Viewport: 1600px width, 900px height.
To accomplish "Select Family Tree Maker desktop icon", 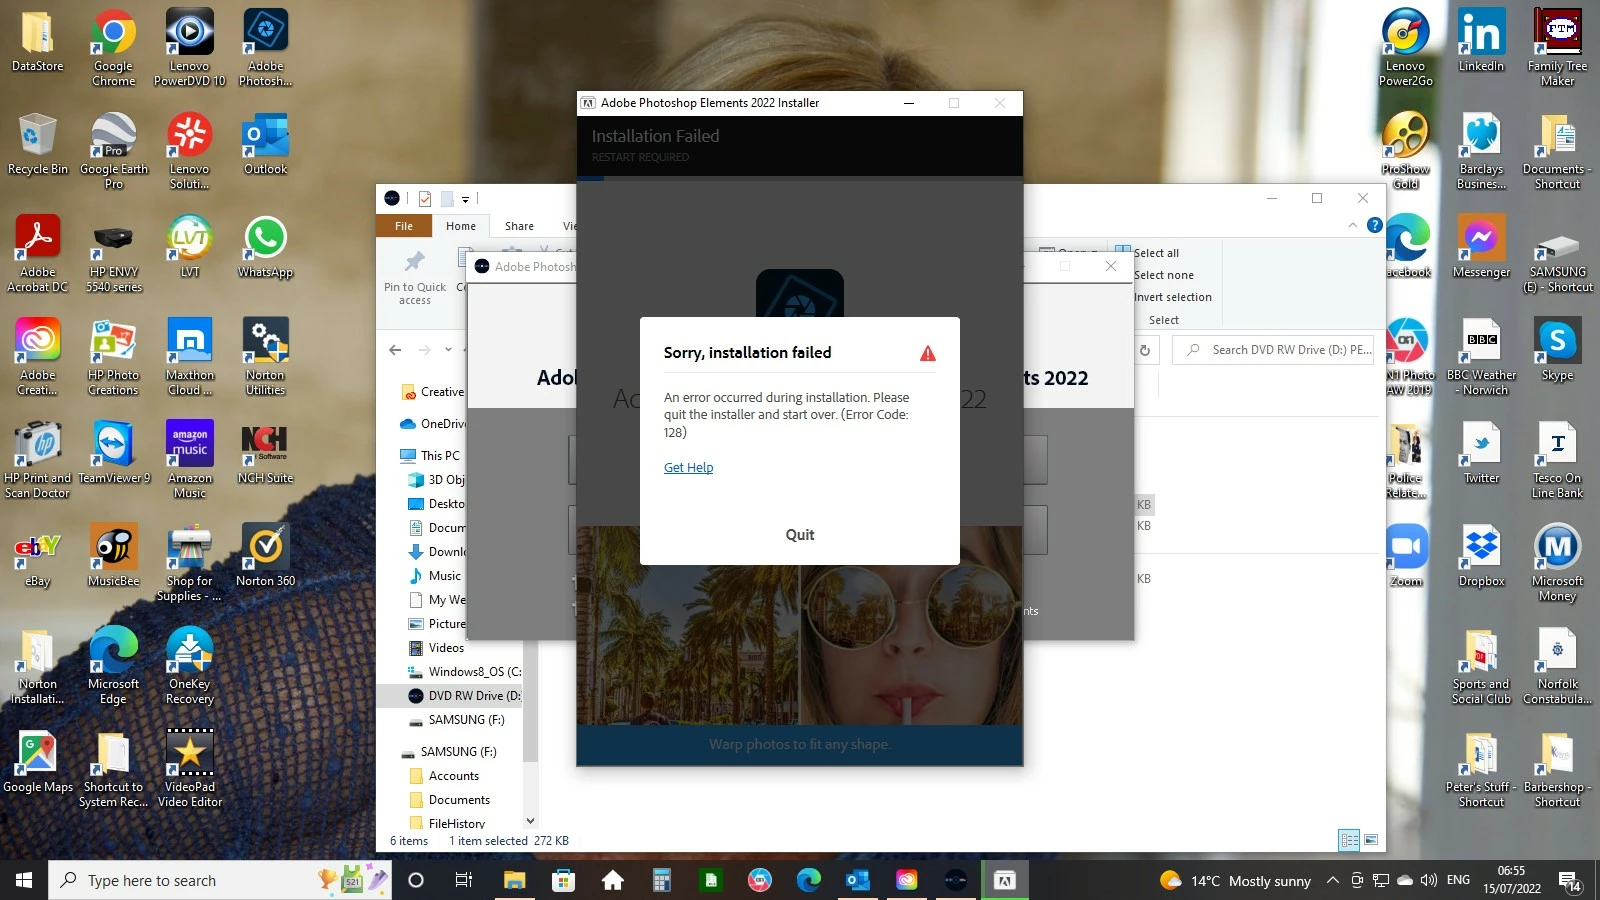I will coord(1557,48).
